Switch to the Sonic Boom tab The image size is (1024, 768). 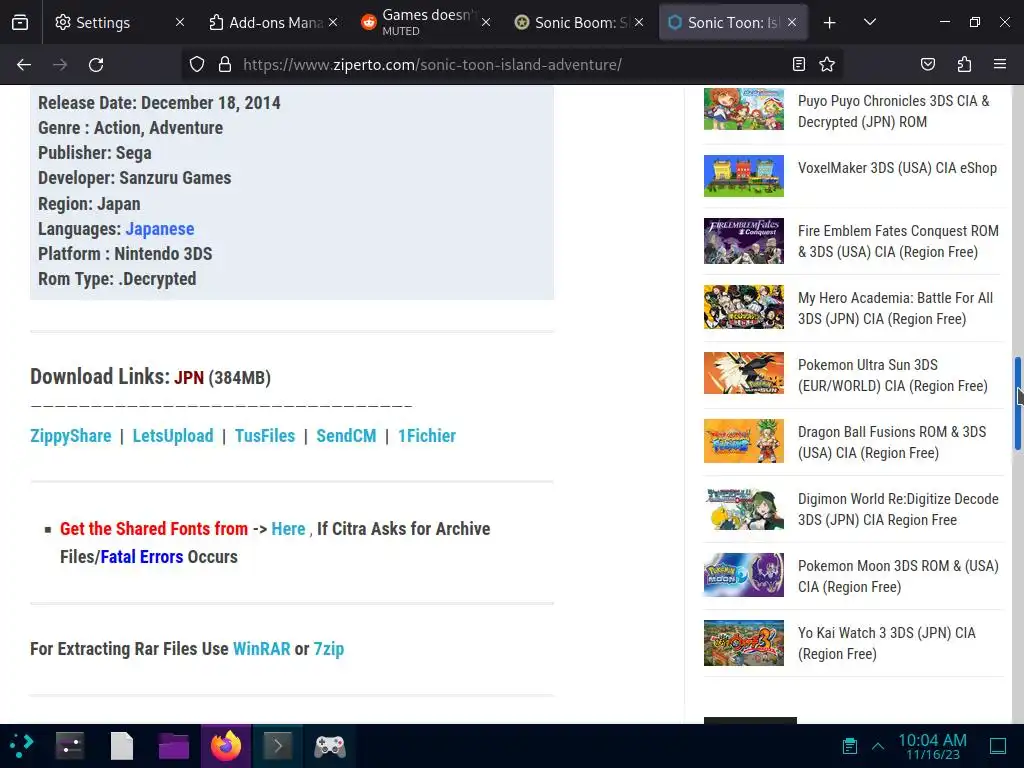tap(571, 23)
